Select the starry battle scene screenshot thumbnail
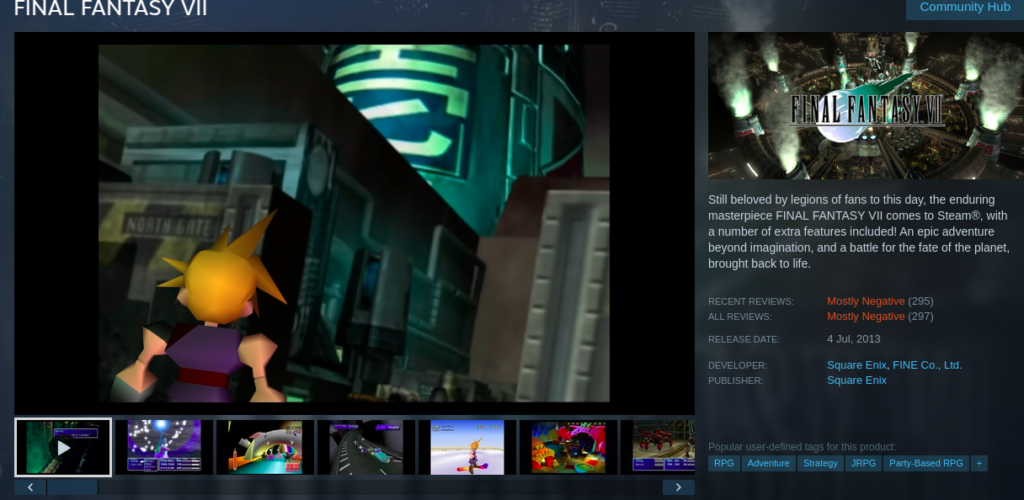Screen dimensions: 1024x500 coord(164,447)
